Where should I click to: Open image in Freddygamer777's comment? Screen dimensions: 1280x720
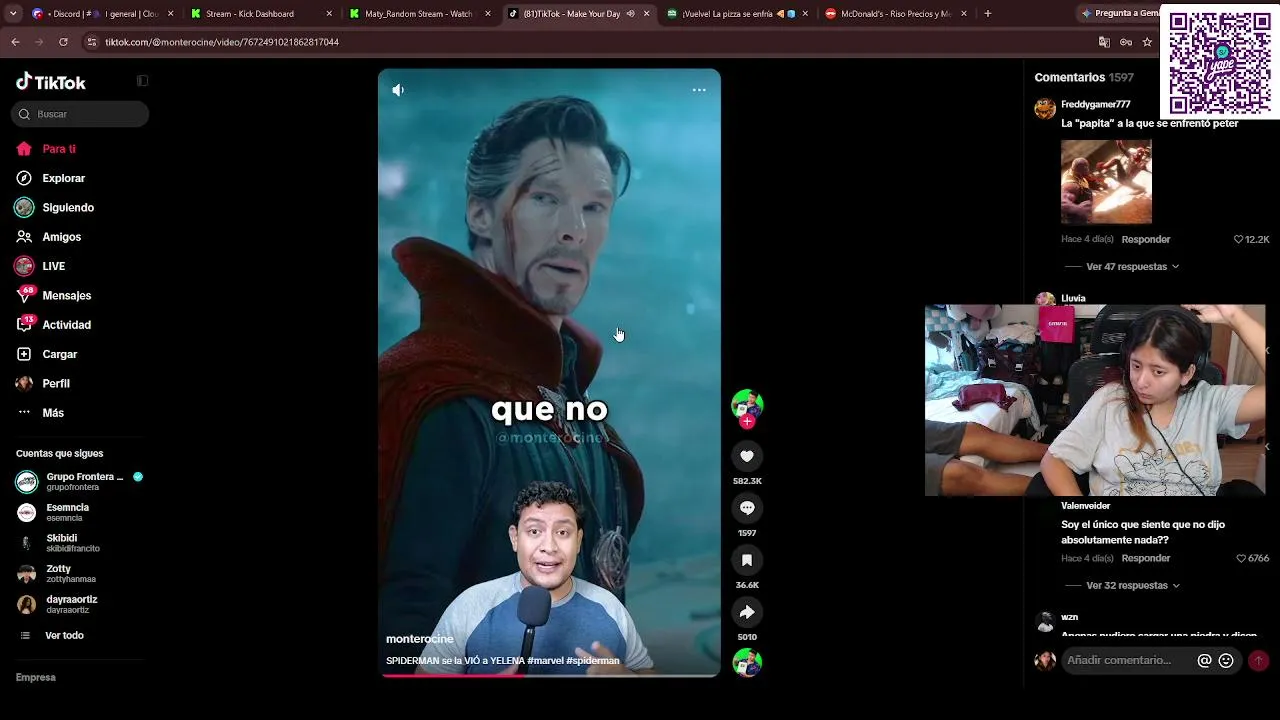tap(1106, 182)
